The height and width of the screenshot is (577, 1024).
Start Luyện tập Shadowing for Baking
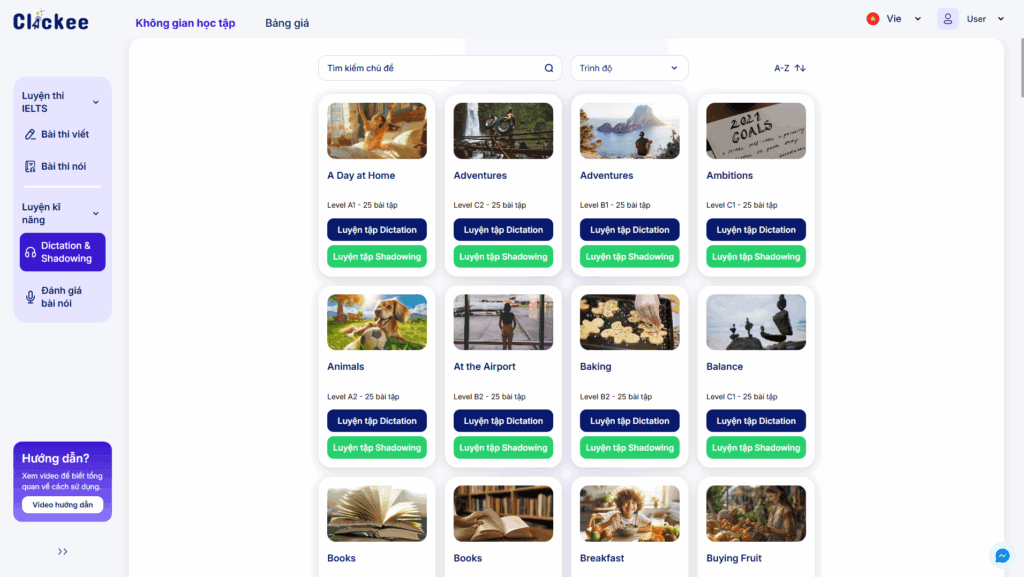[x=630, y=448]
